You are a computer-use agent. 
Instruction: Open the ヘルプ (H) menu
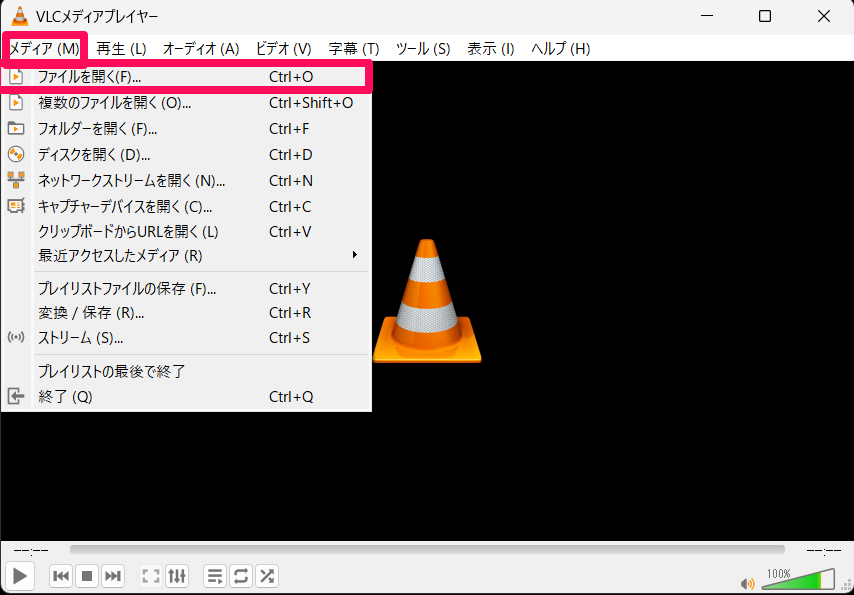(560, 48)
